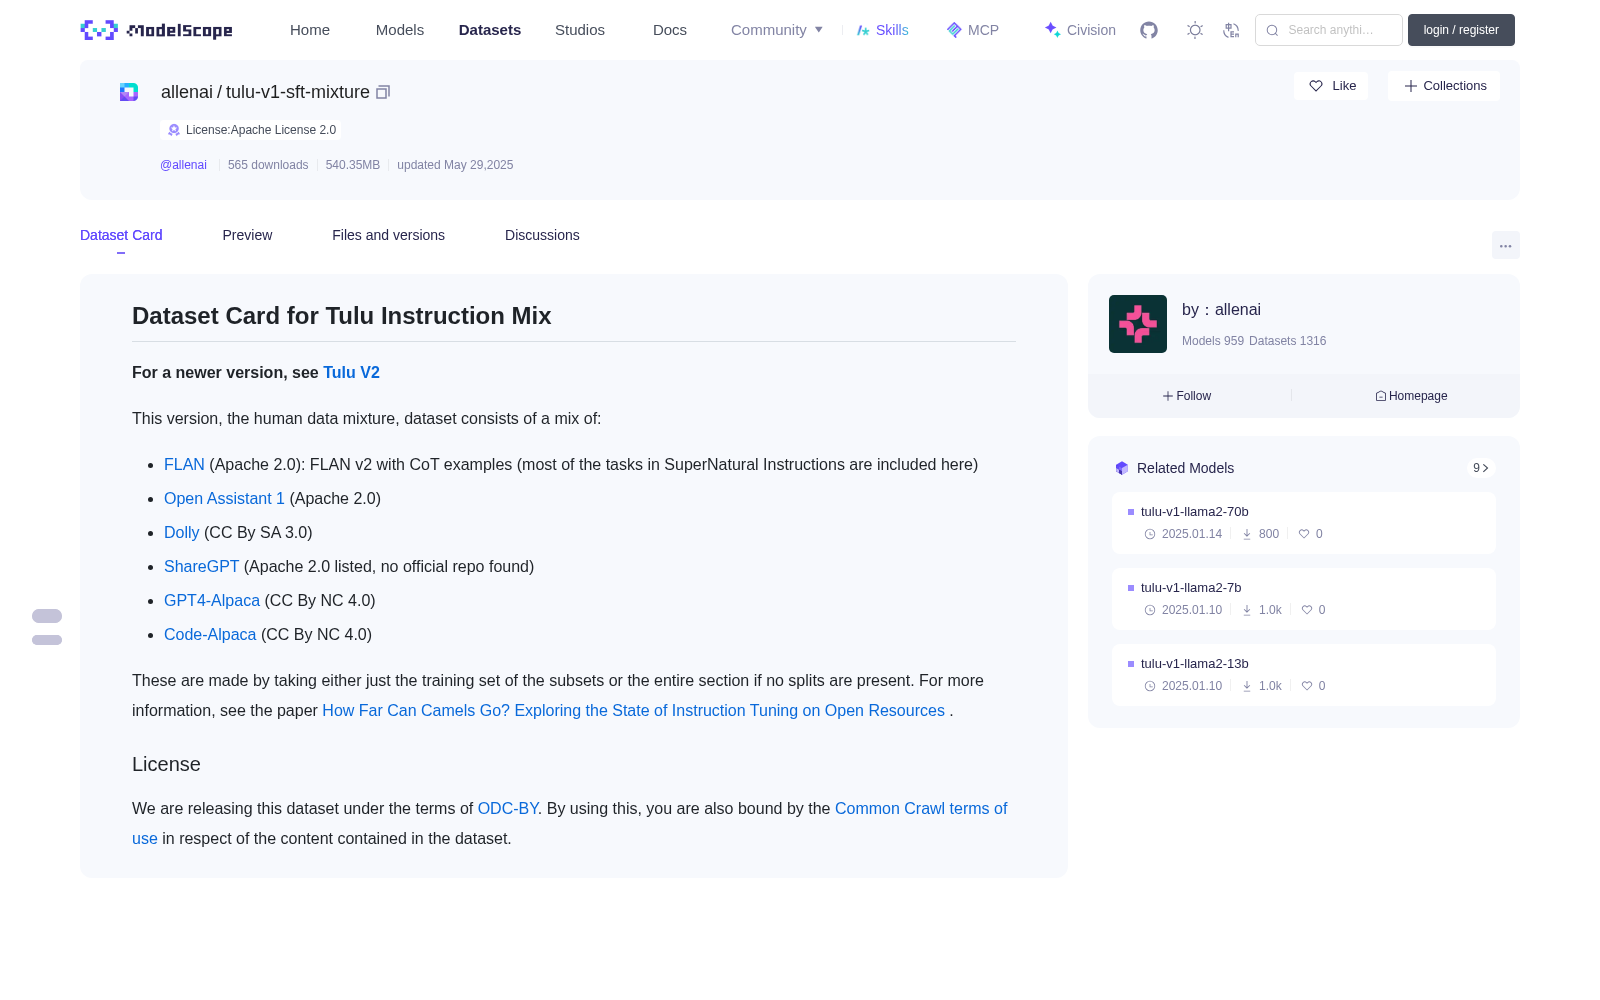This screenshot has width=1600, height=1000.
Task: Open Docs in the top navigation
Action: point(670,30)
